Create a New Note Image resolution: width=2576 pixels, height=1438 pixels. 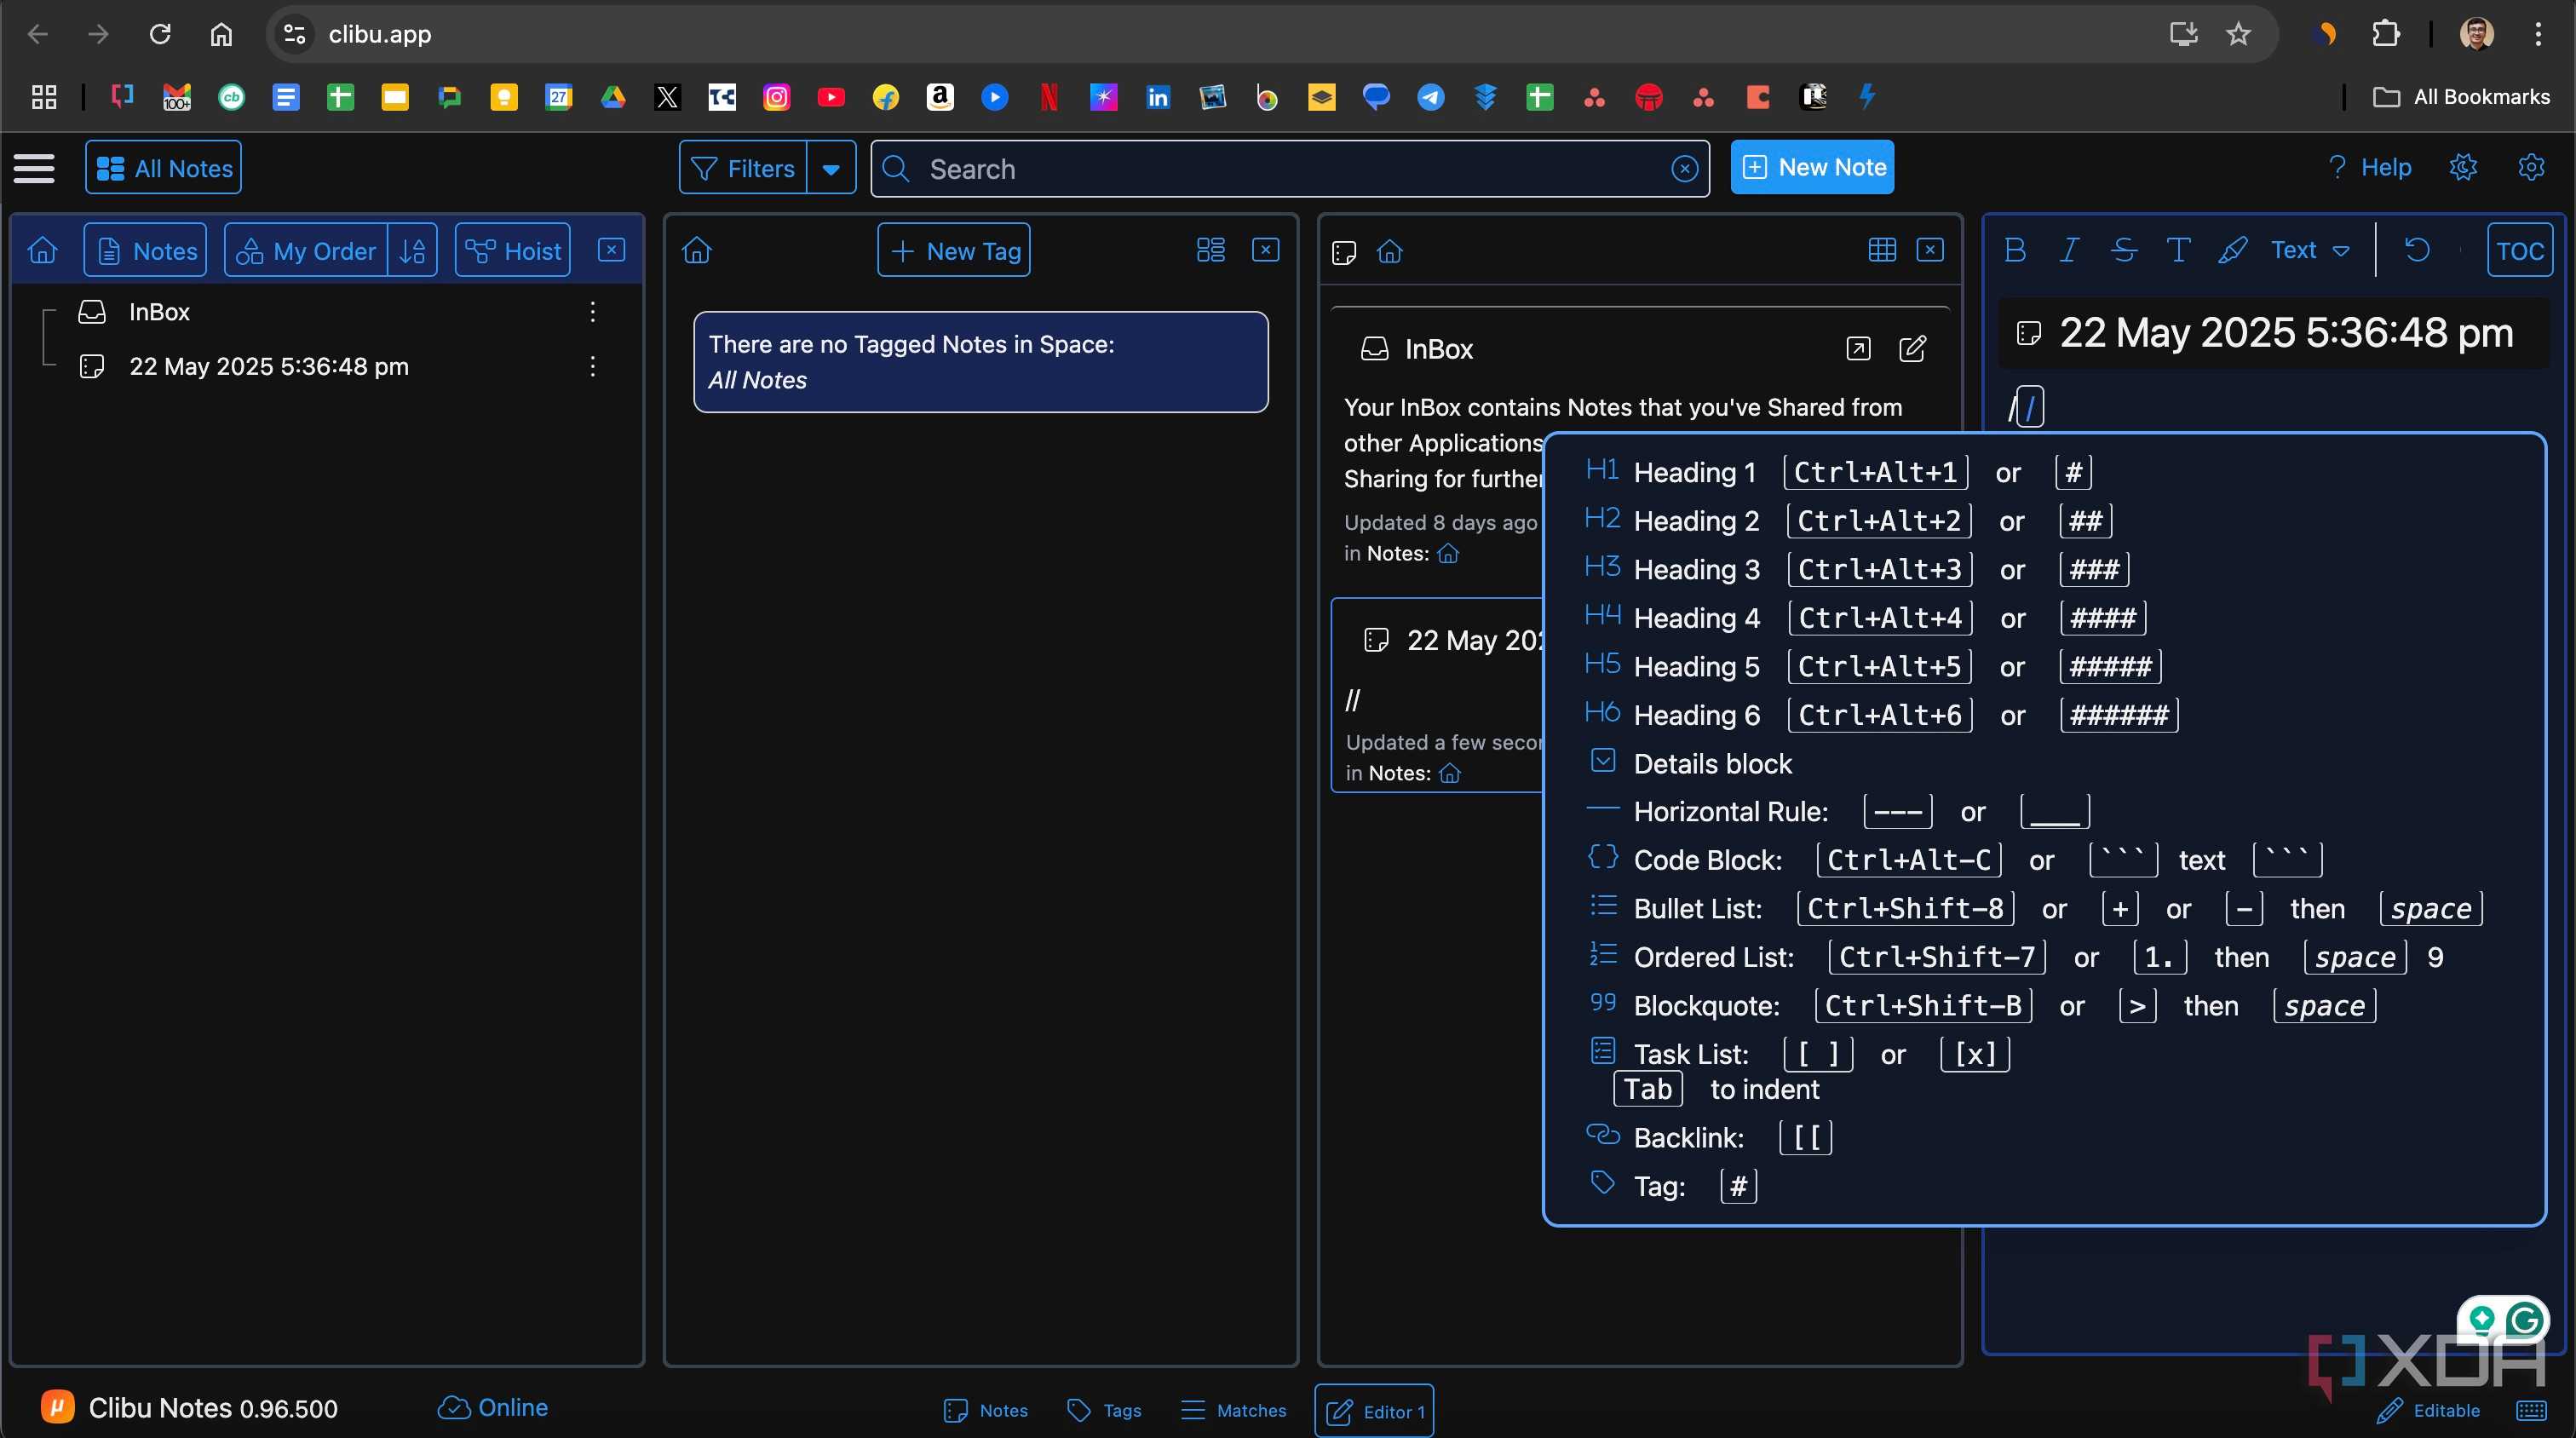1812,167
